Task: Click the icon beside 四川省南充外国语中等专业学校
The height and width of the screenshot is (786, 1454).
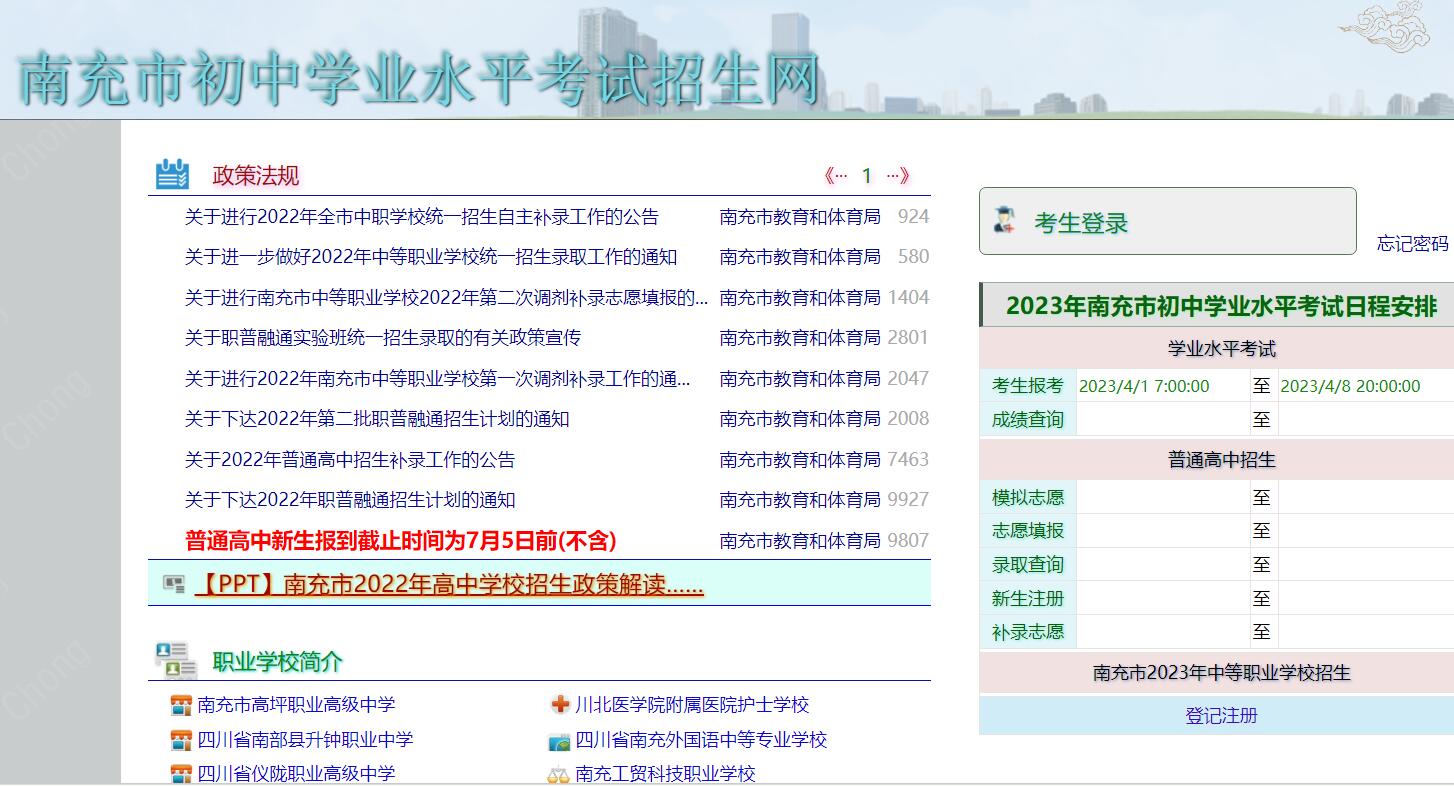Action: pyautogui.click(x=559, y=741)
